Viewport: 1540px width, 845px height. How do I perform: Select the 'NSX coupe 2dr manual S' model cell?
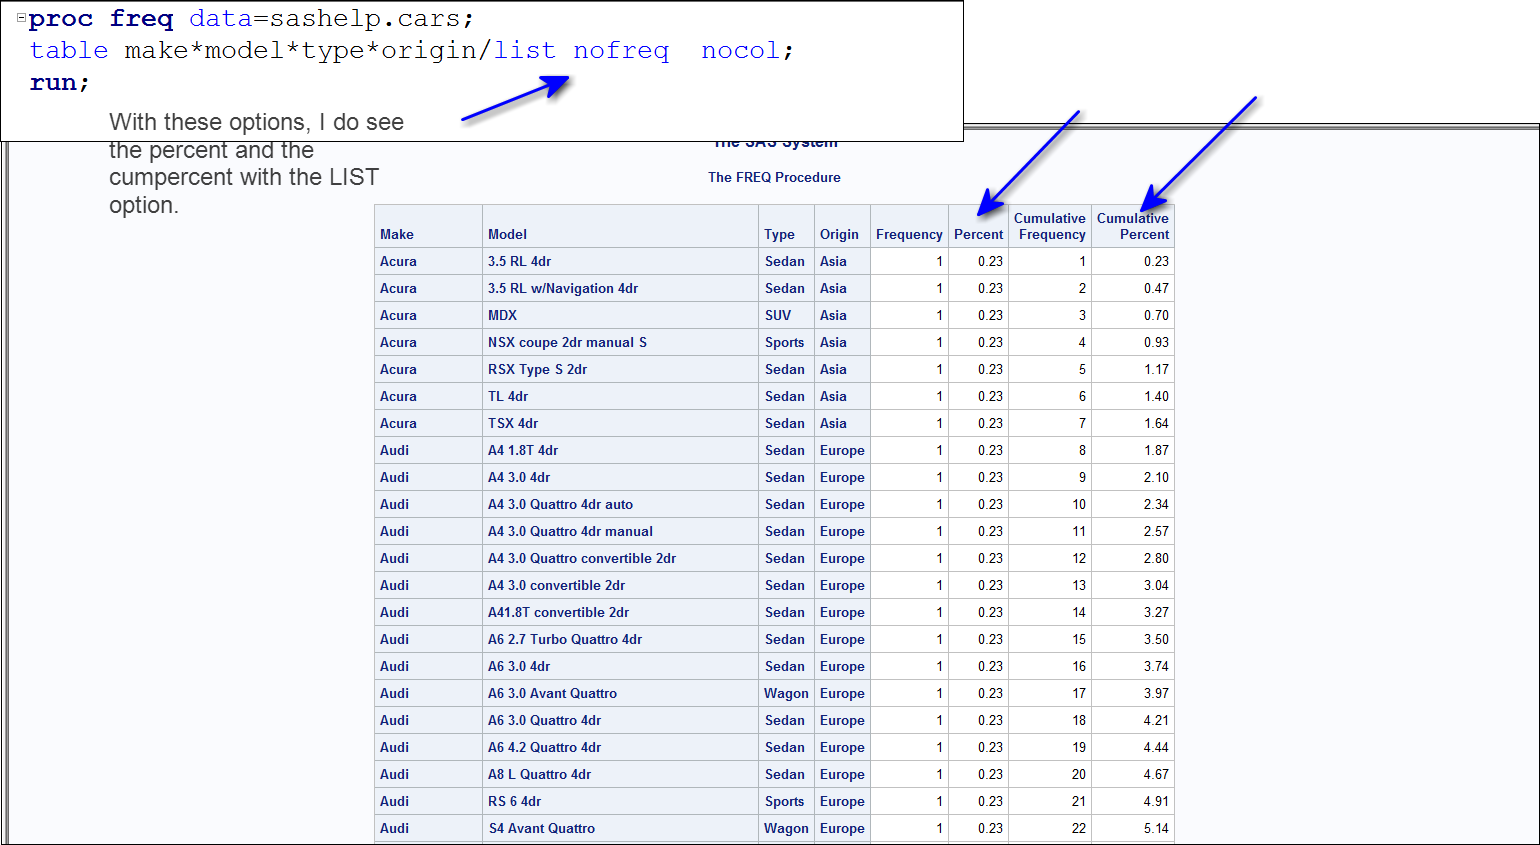(x=567, y=342)
